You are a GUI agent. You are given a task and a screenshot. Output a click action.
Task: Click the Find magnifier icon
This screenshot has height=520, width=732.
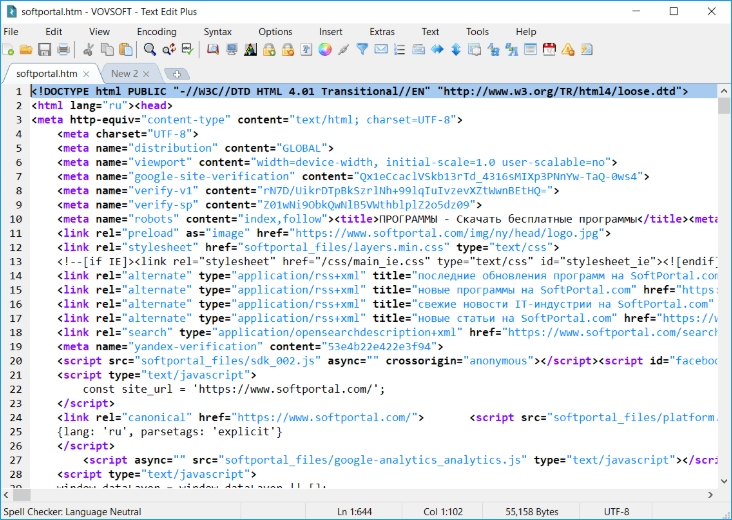tap(150, 49)
